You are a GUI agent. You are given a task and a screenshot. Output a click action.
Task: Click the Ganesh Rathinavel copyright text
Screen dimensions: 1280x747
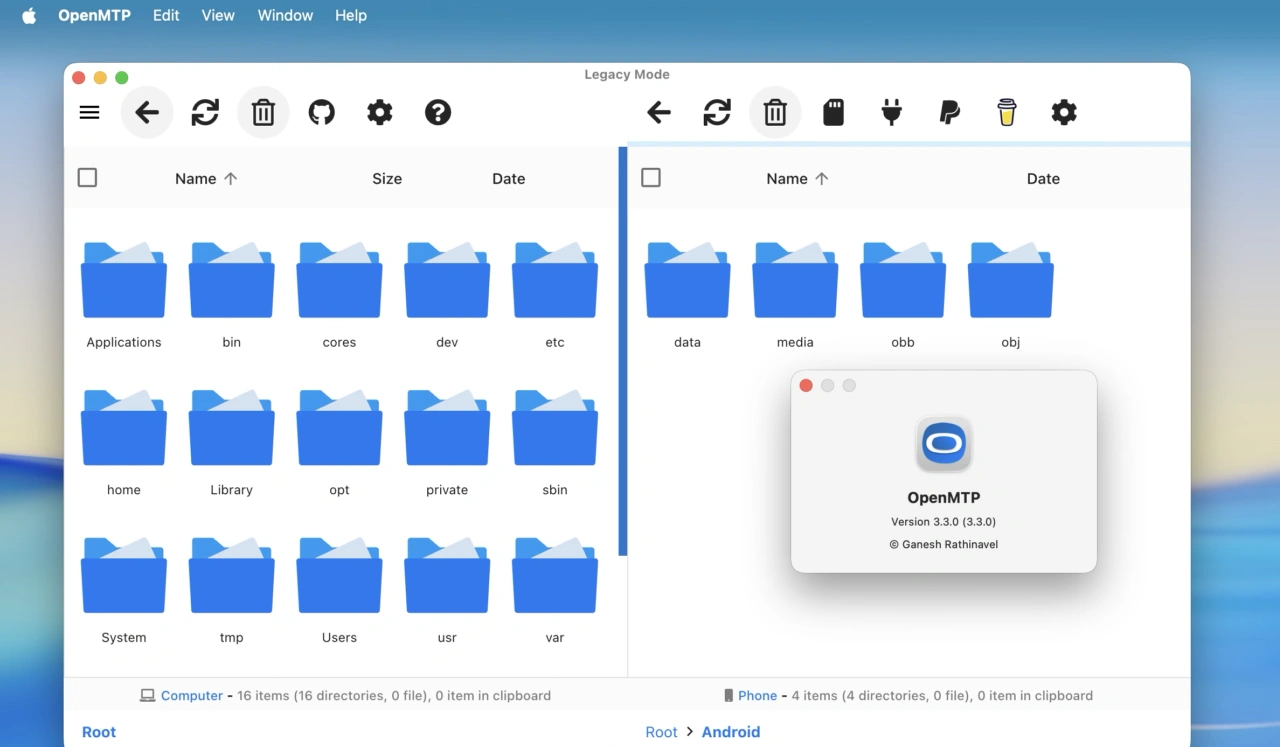[x=943, y=545]
